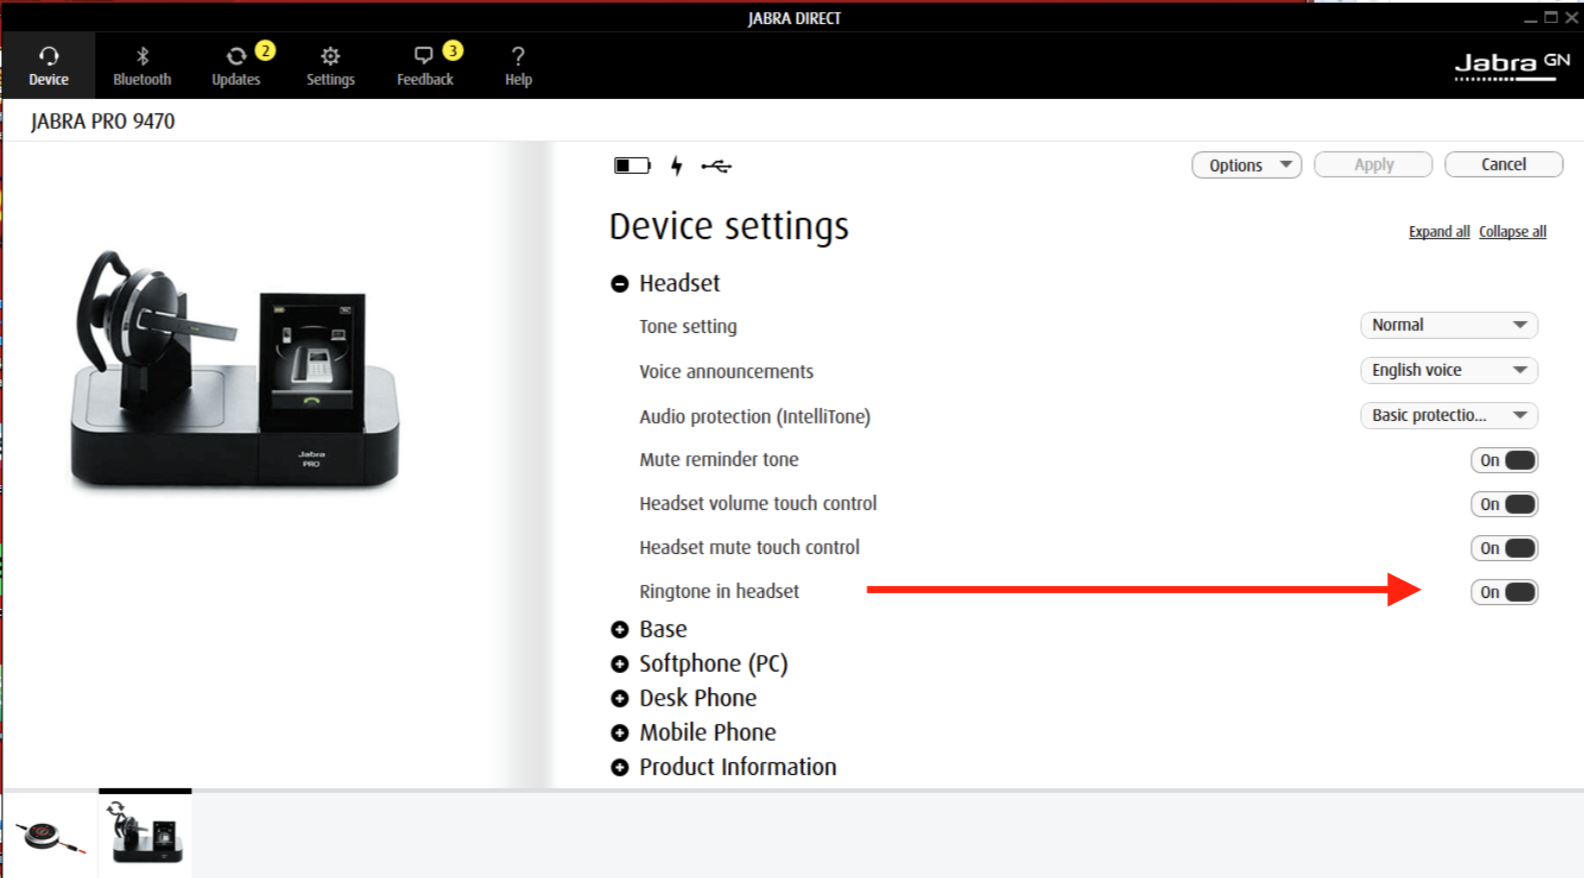
Task: Expand the Product Information section
Action: click(x=620, y=767)
